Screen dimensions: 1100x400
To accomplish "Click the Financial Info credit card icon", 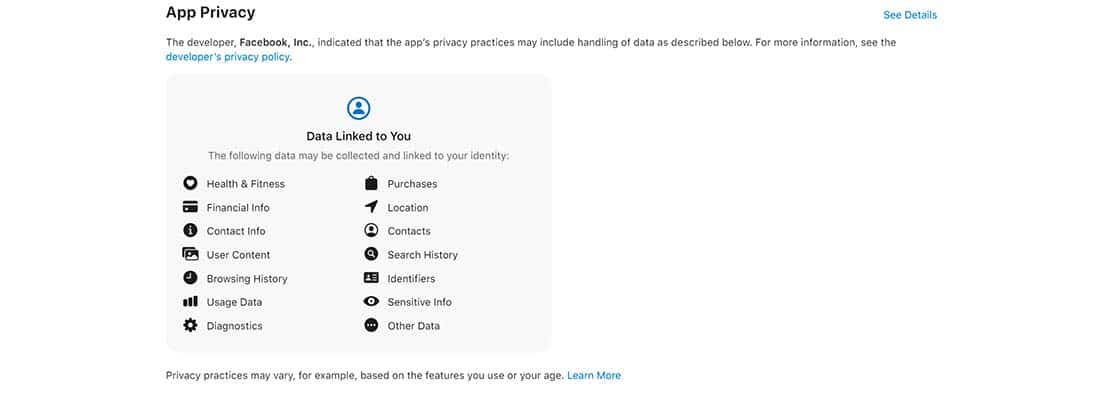I will (x=190, y=207).
